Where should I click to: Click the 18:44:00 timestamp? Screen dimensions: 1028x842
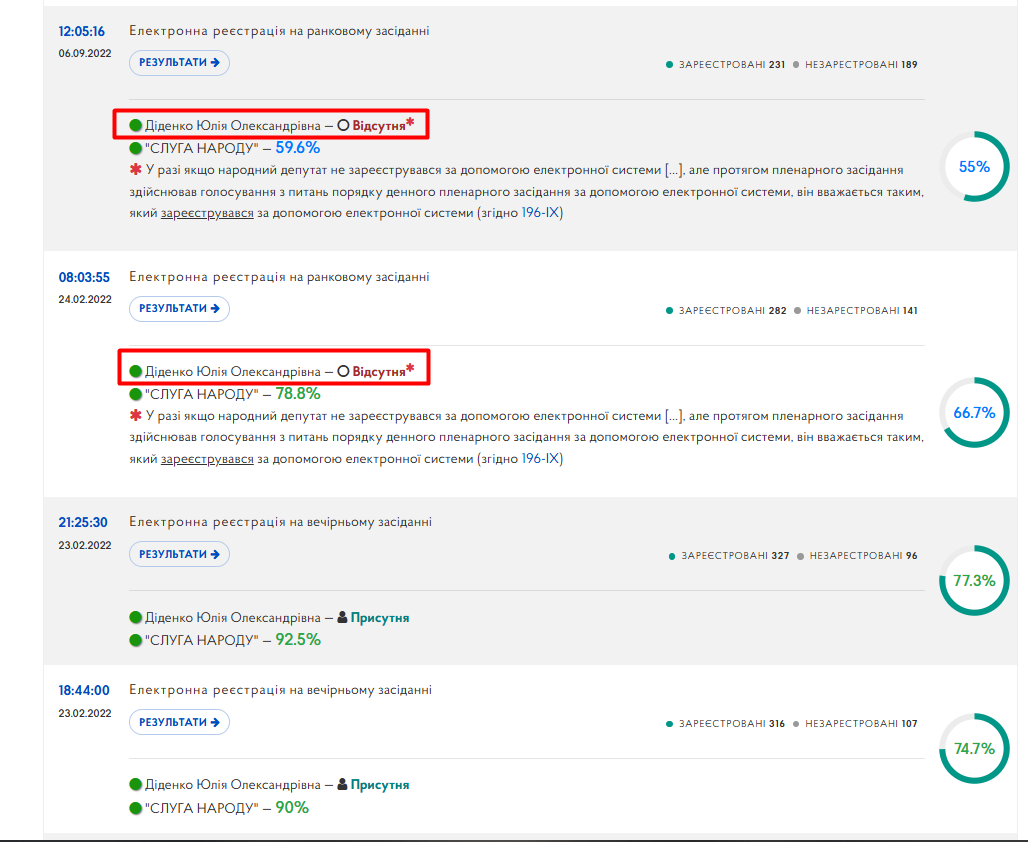(x=84, y=691)
